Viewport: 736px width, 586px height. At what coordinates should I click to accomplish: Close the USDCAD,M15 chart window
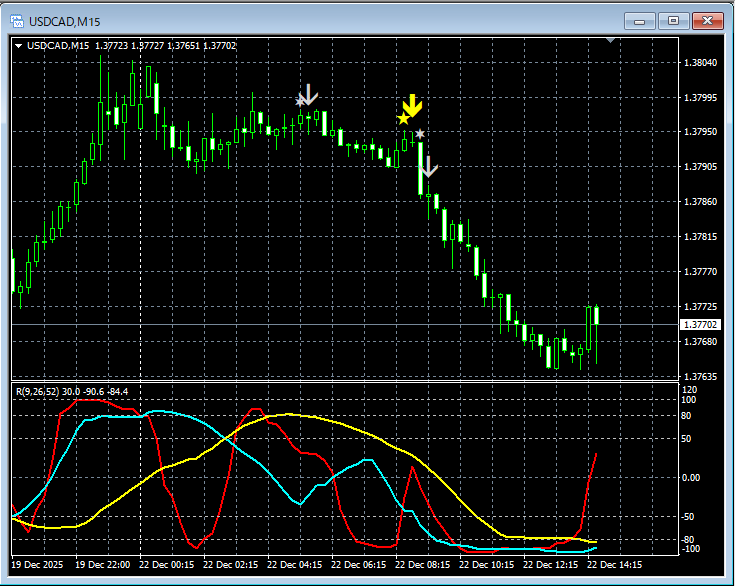707,21
